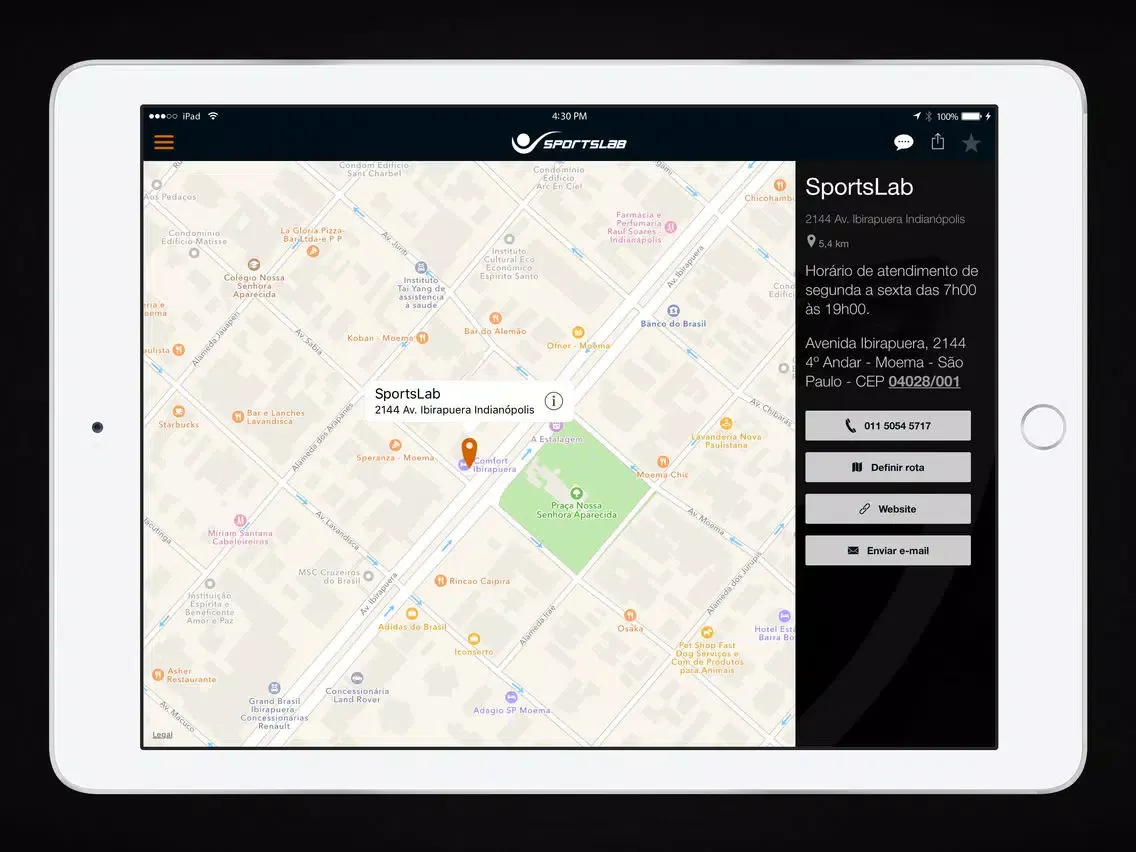Select Banco do Brasil map marker
Viewport: 1136px width, 852px height.
click(673, 311)
